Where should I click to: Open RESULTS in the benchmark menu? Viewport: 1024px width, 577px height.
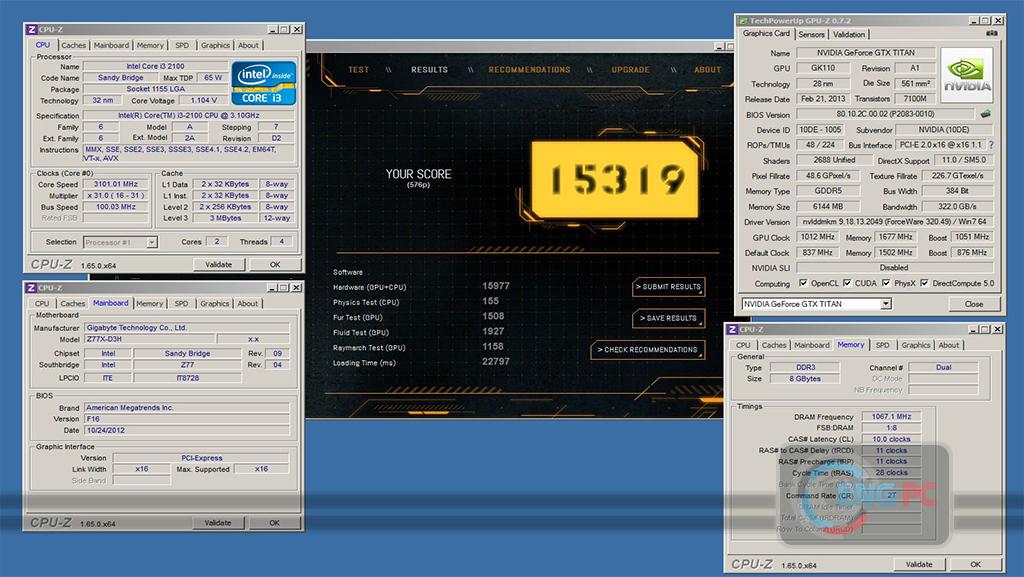pos(429,70)
